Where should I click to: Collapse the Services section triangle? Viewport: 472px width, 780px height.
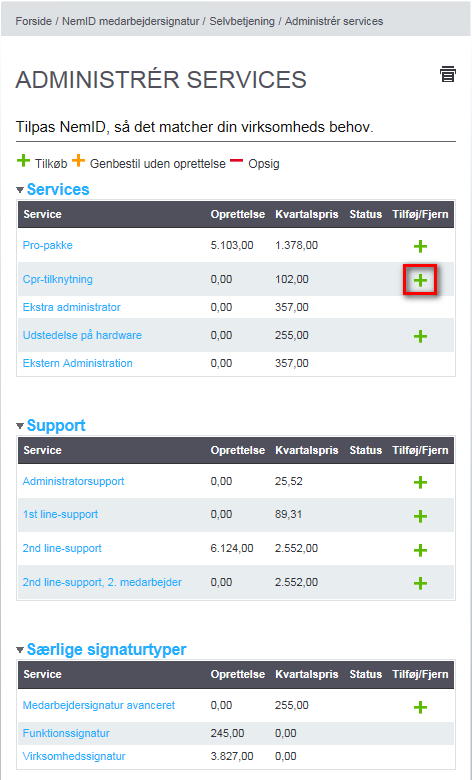20,190
